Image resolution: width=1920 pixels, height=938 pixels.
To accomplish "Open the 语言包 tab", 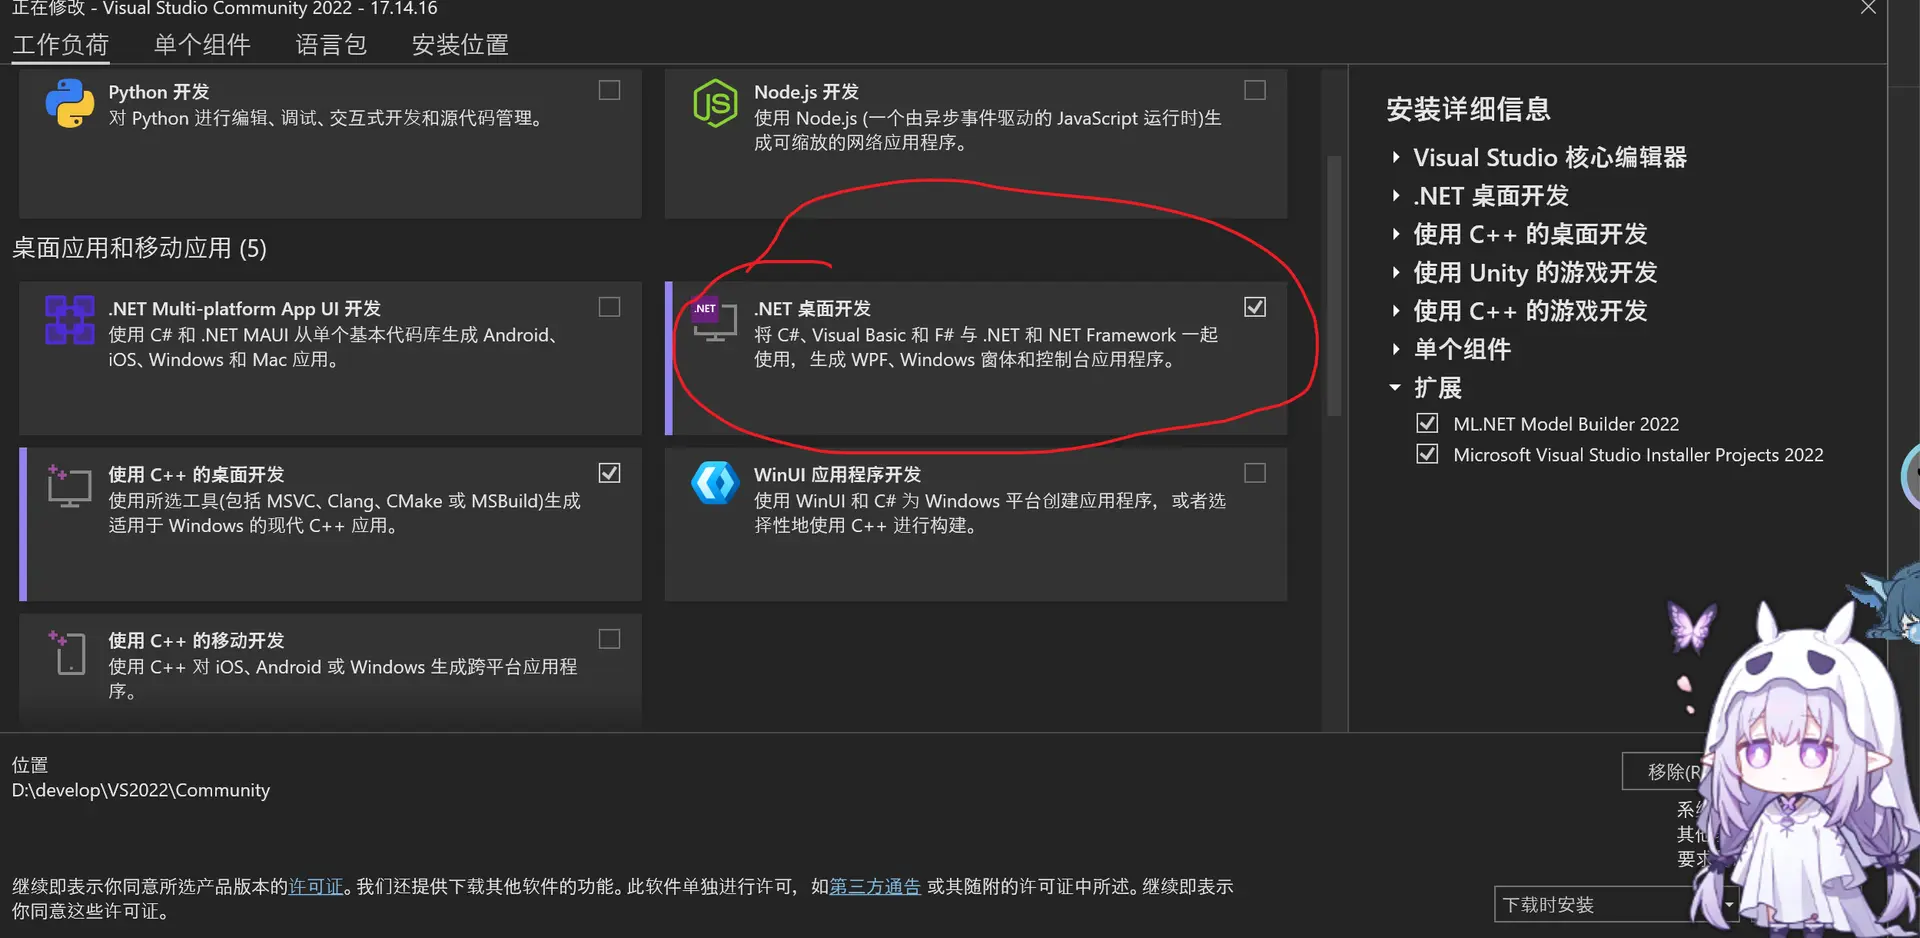I will pyautogui.click(x=331, y=45).
